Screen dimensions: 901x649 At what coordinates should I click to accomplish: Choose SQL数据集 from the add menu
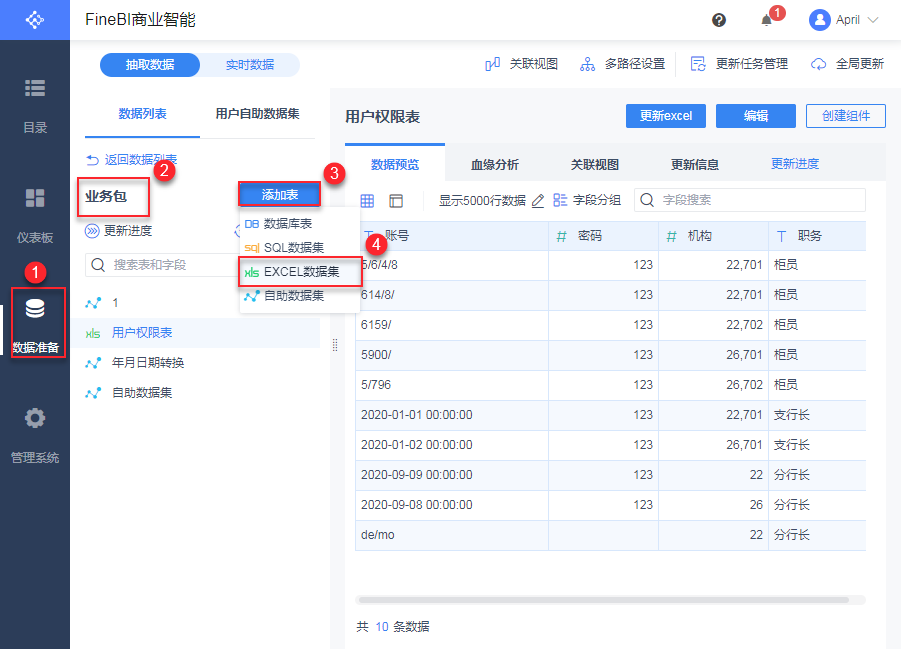point(293,247)
